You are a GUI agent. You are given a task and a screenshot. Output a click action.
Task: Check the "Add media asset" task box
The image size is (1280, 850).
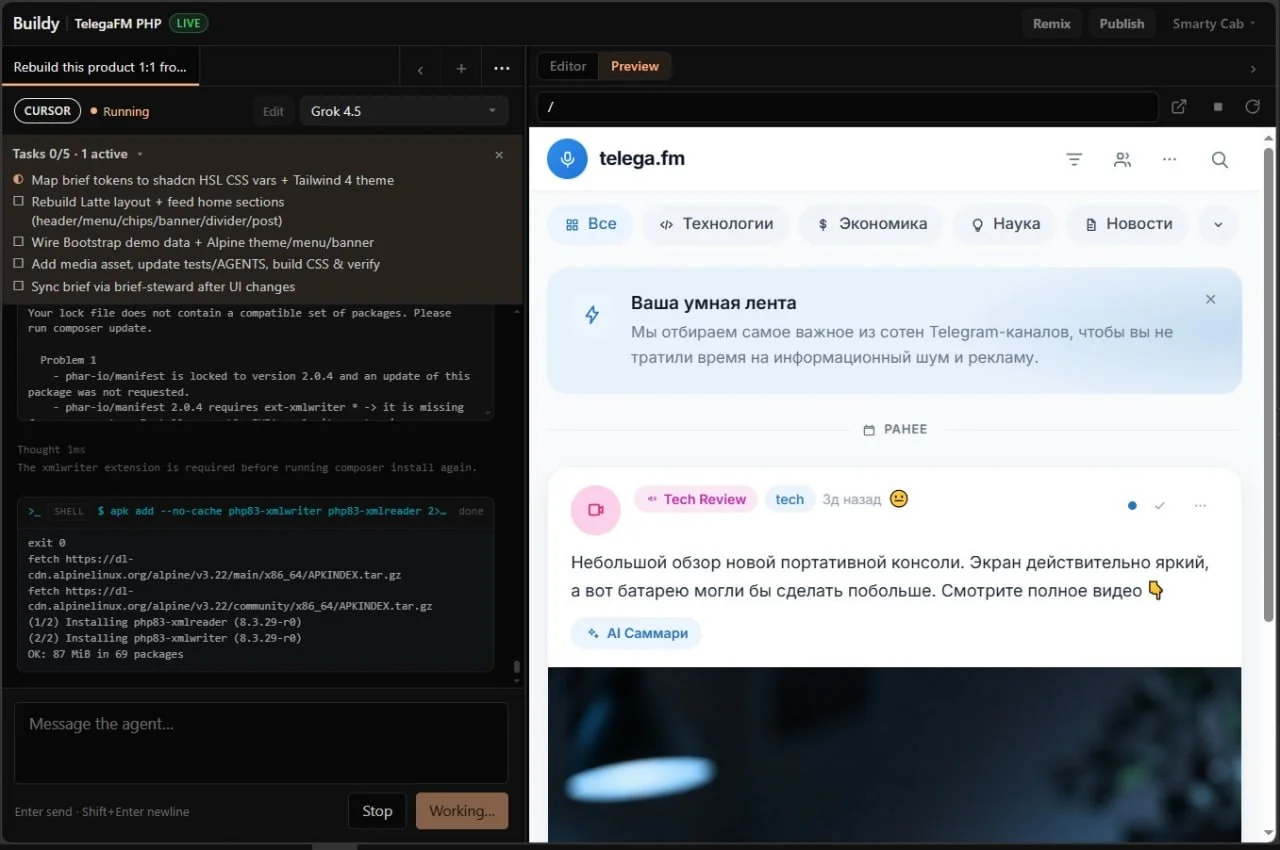(18, 264)
